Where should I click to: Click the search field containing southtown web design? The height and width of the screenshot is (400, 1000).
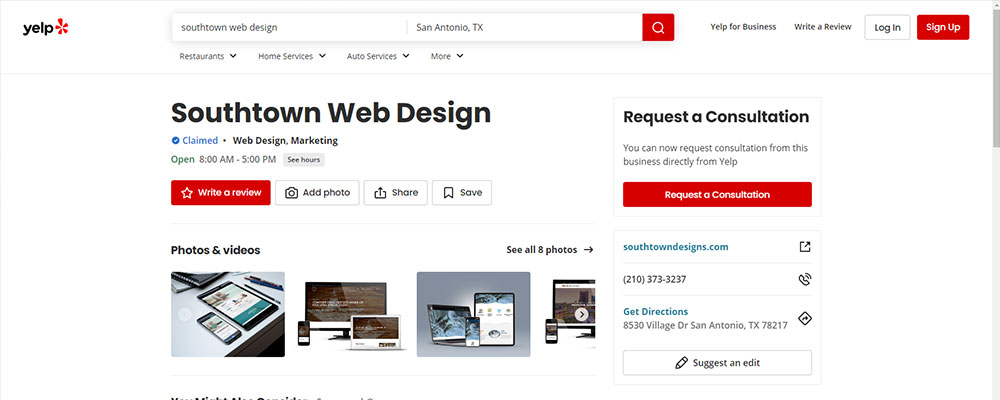click(x=289, y=27)
